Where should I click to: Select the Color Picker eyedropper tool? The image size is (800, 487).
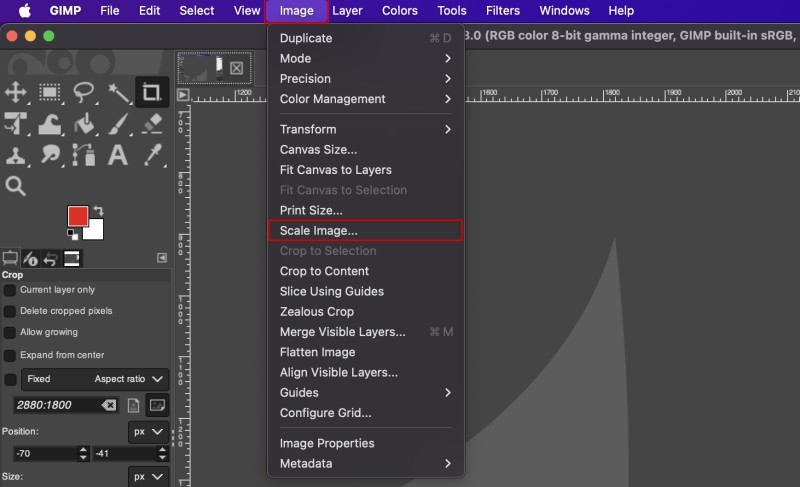click(152, 155)
